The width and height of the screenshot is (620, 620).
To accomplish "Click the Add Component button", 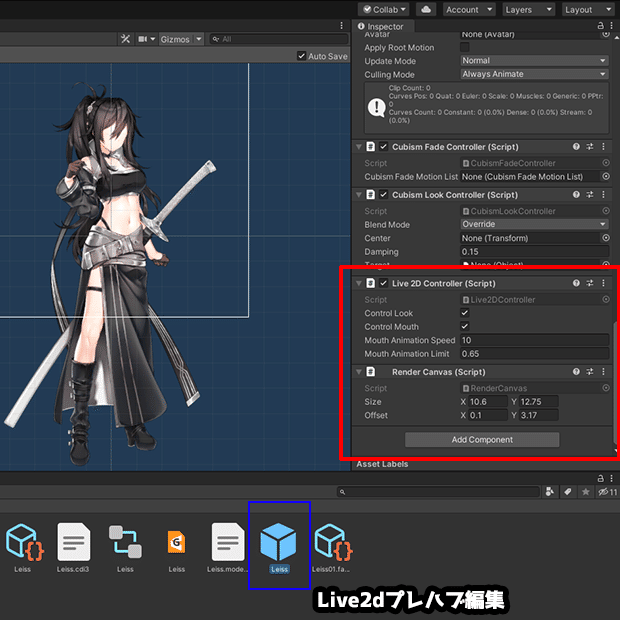I will pos(482,440).
